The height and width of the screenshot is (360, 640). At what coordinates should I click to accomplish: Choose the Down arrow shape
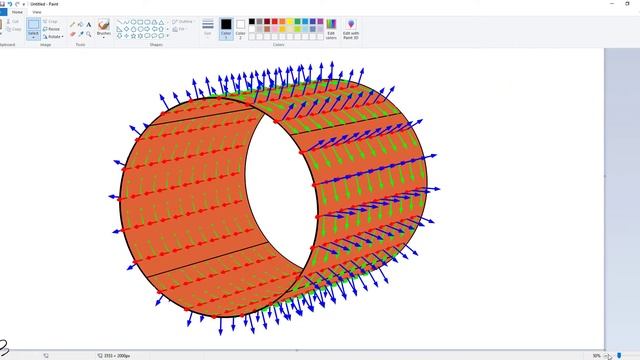pos(119,36)
